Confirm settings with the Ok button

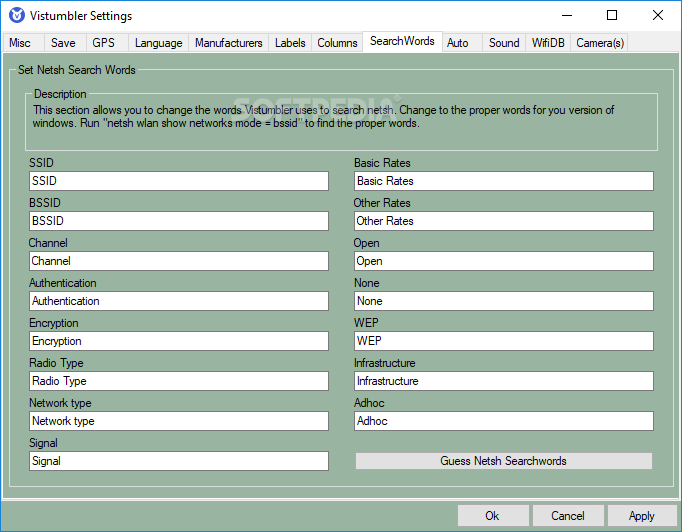[x=493, y=516]
